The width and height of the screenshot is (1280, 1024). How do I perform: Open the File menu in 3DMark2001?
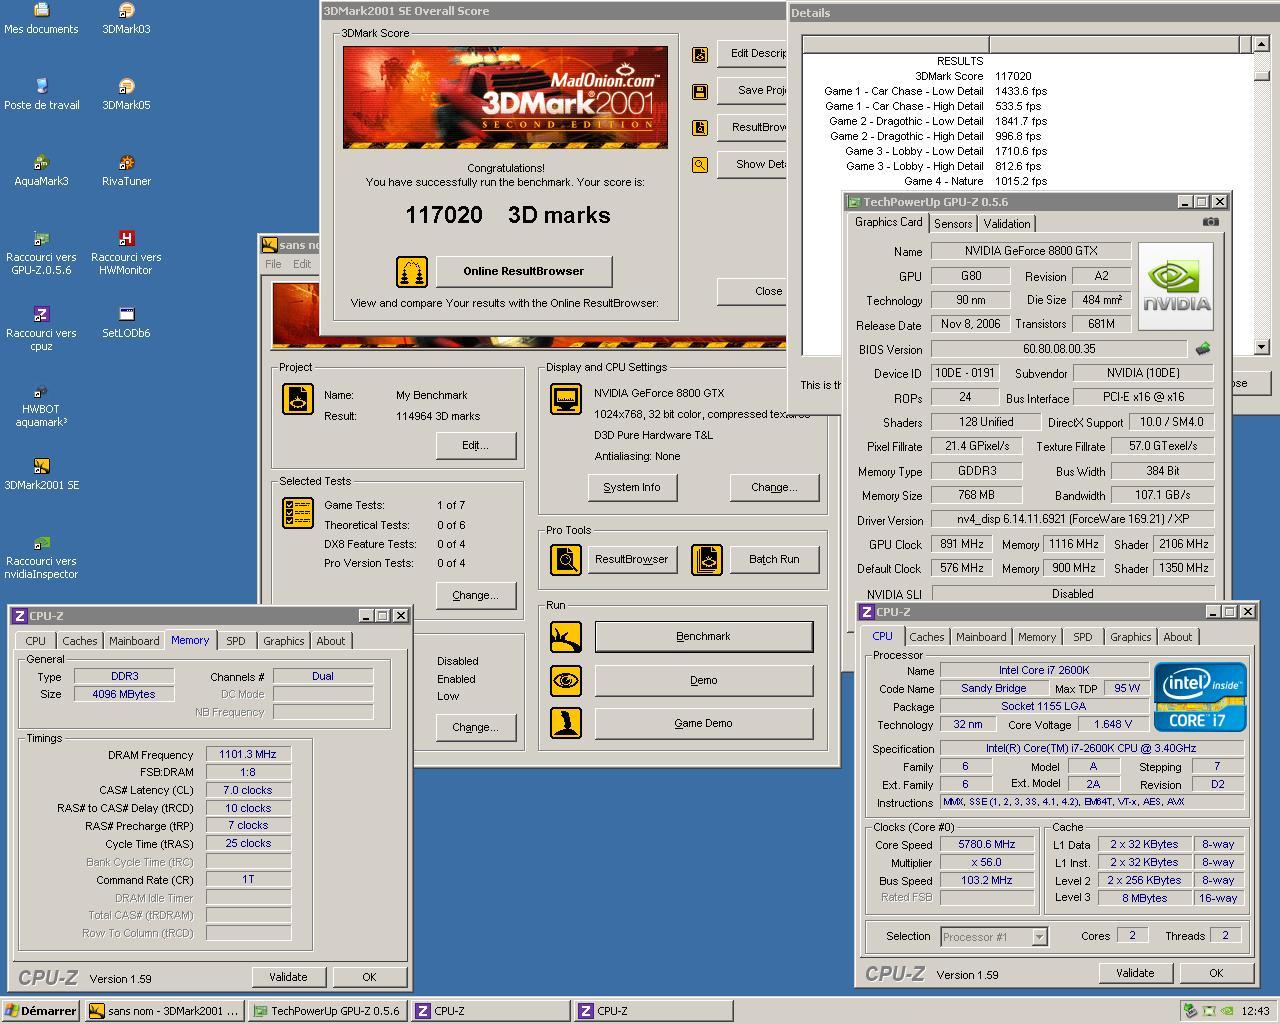[x=273, y=264]
